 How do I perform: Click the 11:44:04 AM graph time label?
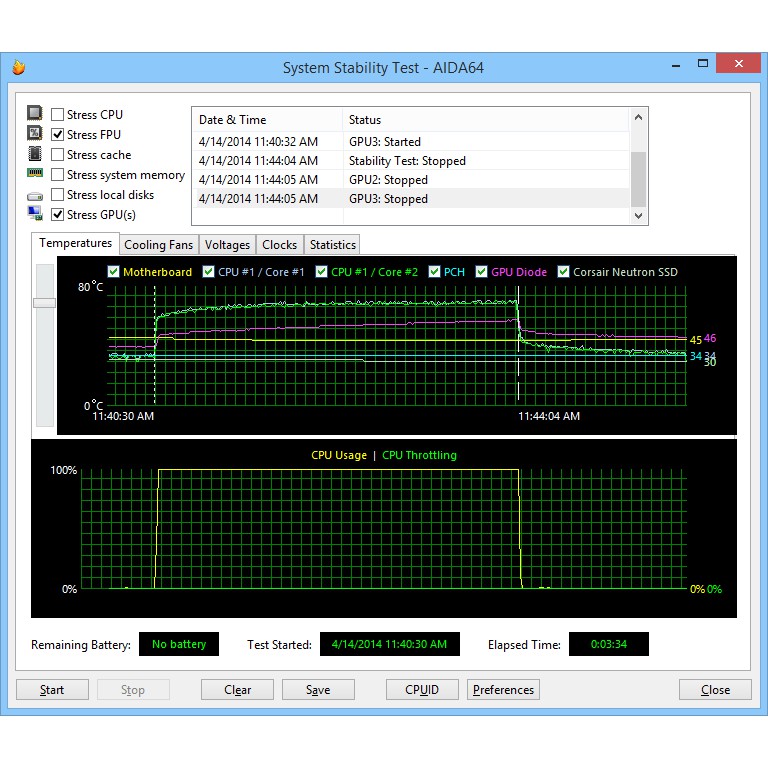click(x=549, y=416)
